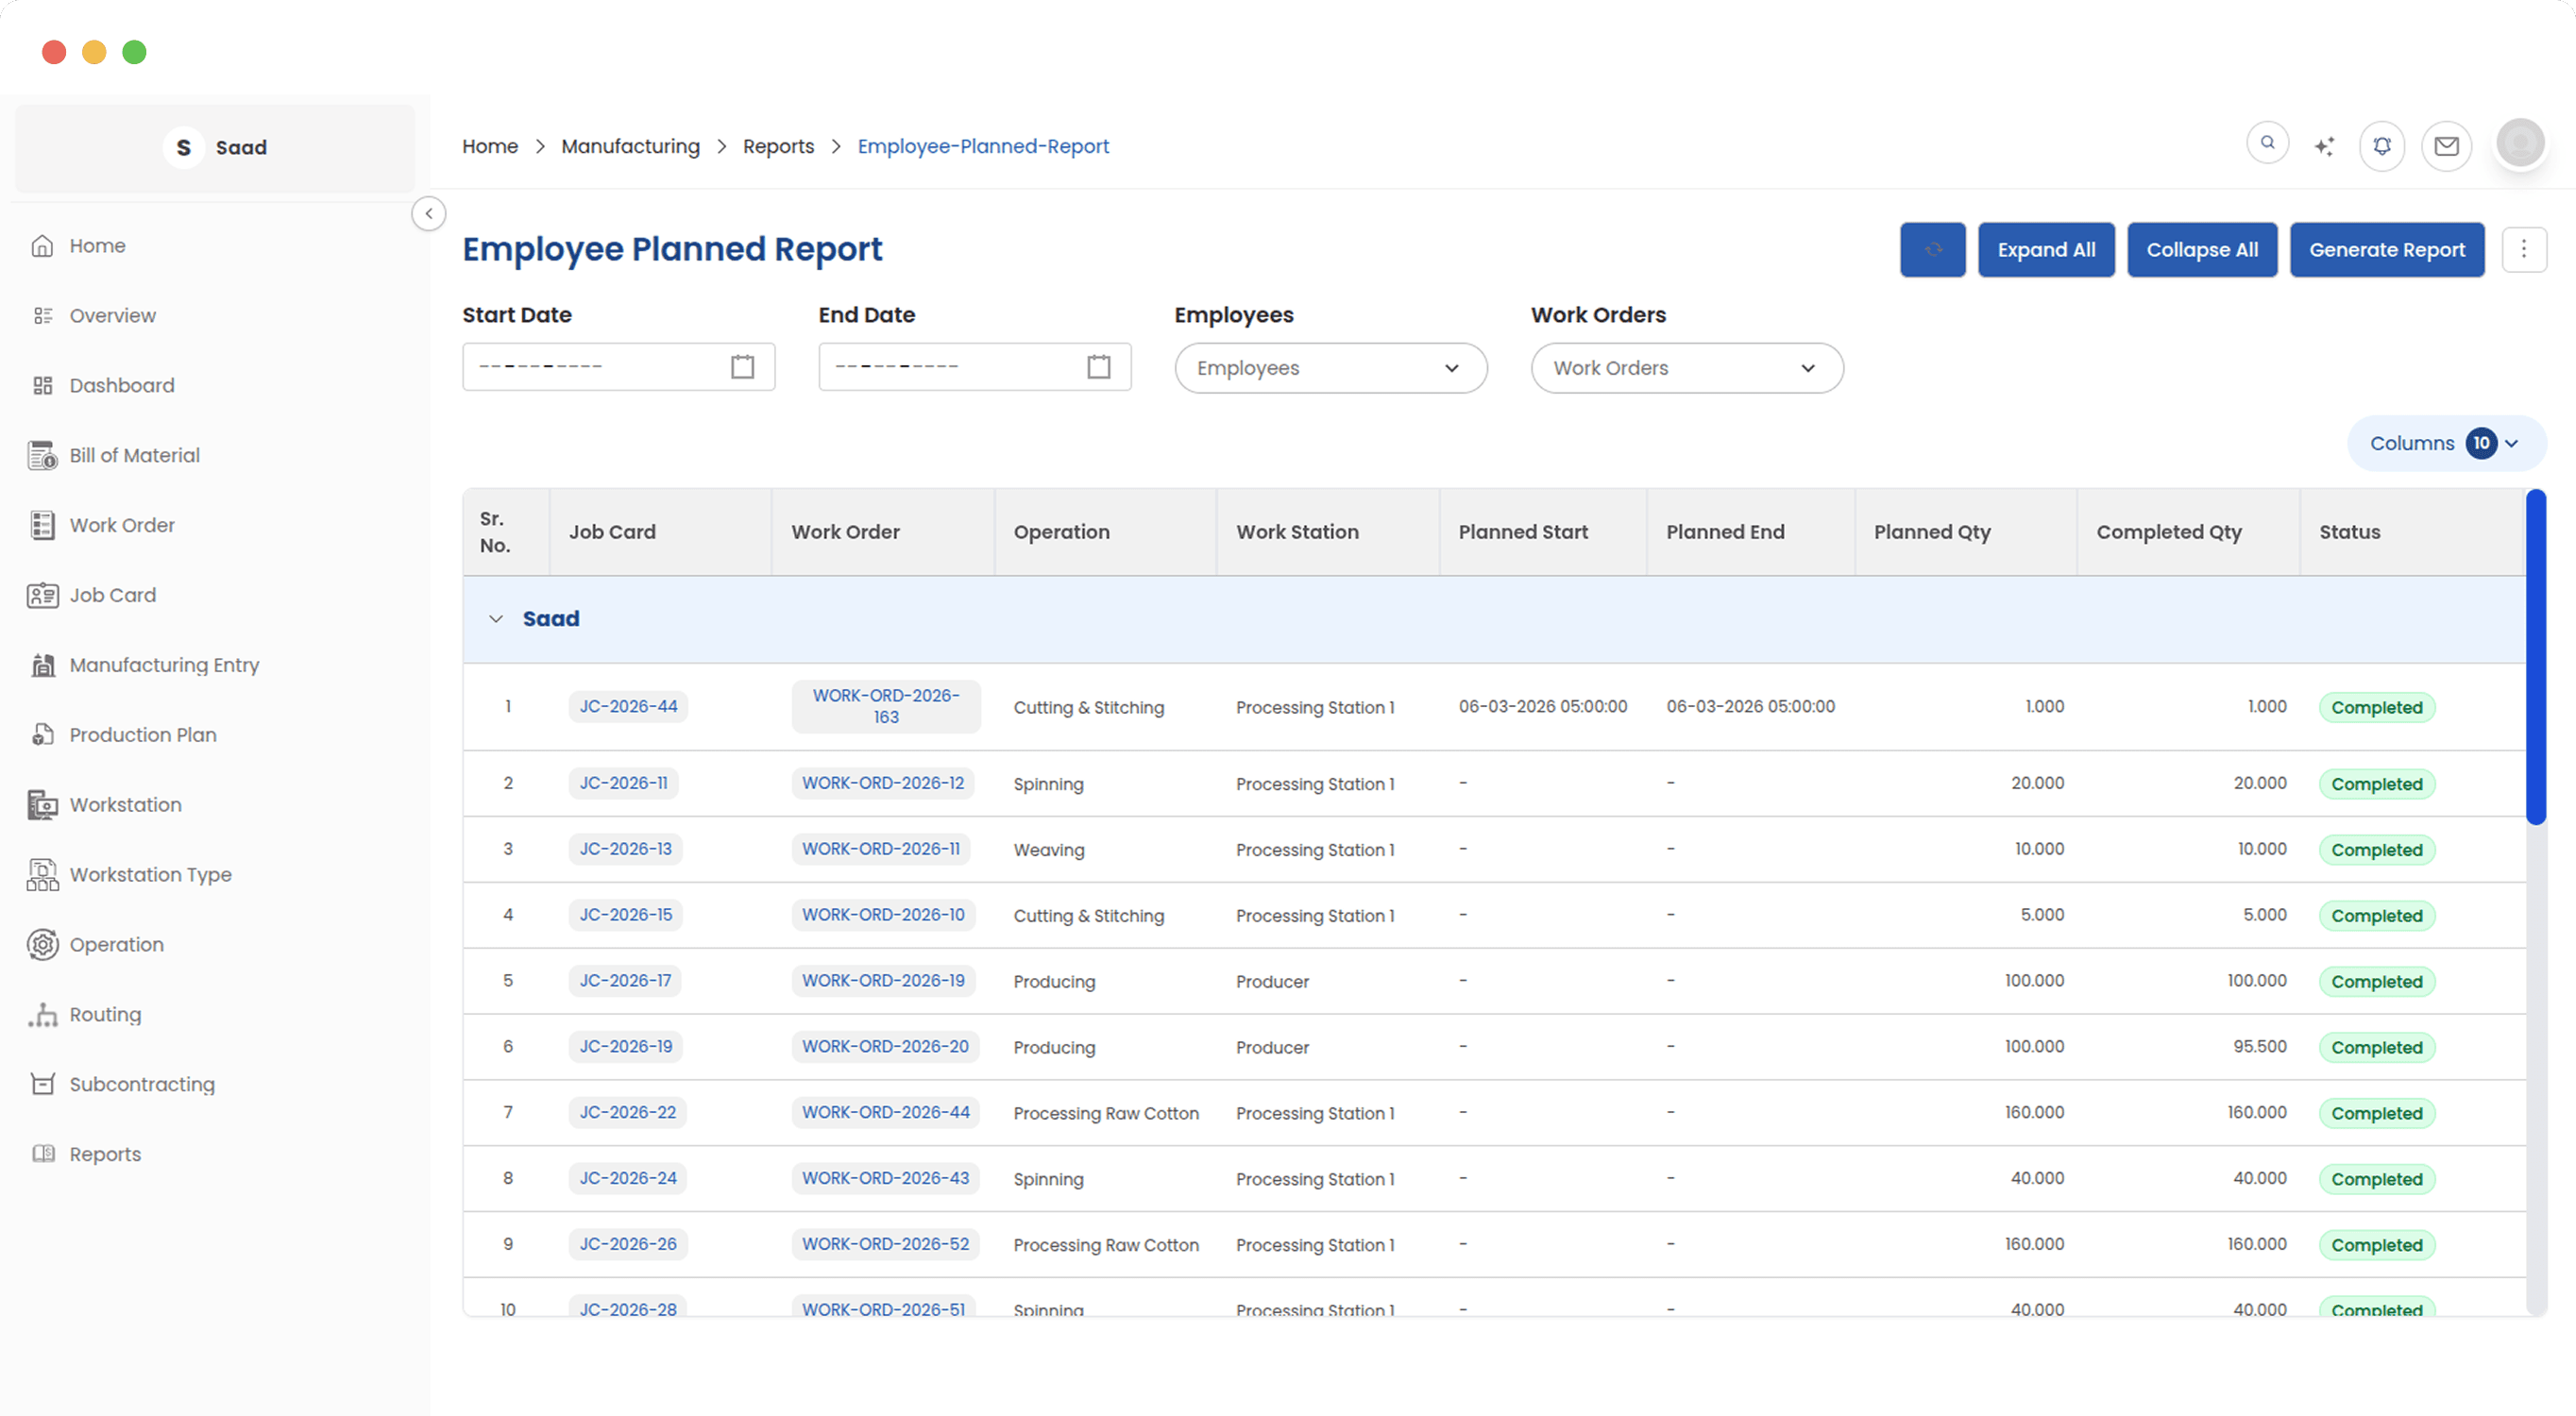Viewport: 2576px width, 1416px height.
Task: Open job card JC-2026-44 link
Action: point(629,705)
